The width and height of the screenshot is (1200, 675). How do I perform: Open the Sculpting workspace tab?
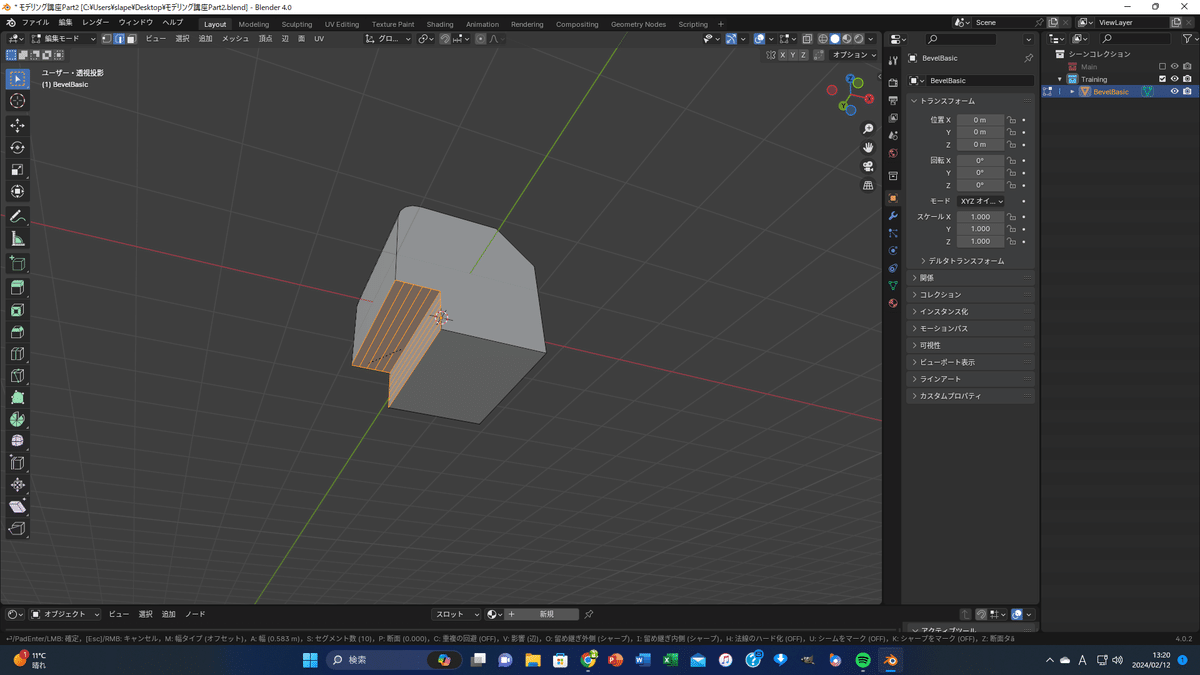tap(296, 24)
